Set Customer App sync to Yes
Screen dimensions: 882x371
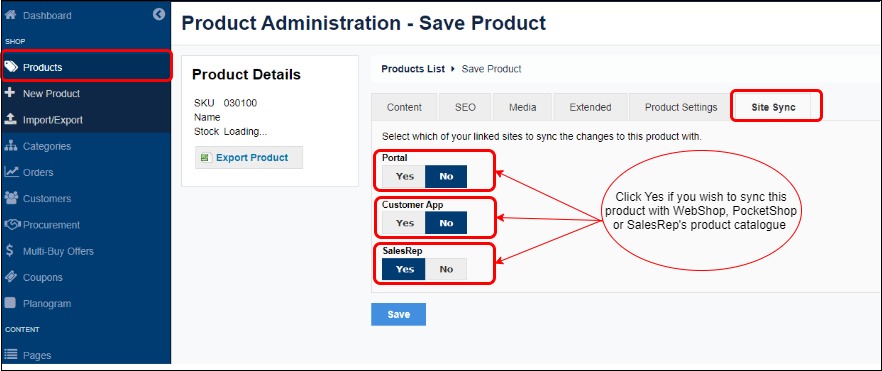click(x=404, y=223)
